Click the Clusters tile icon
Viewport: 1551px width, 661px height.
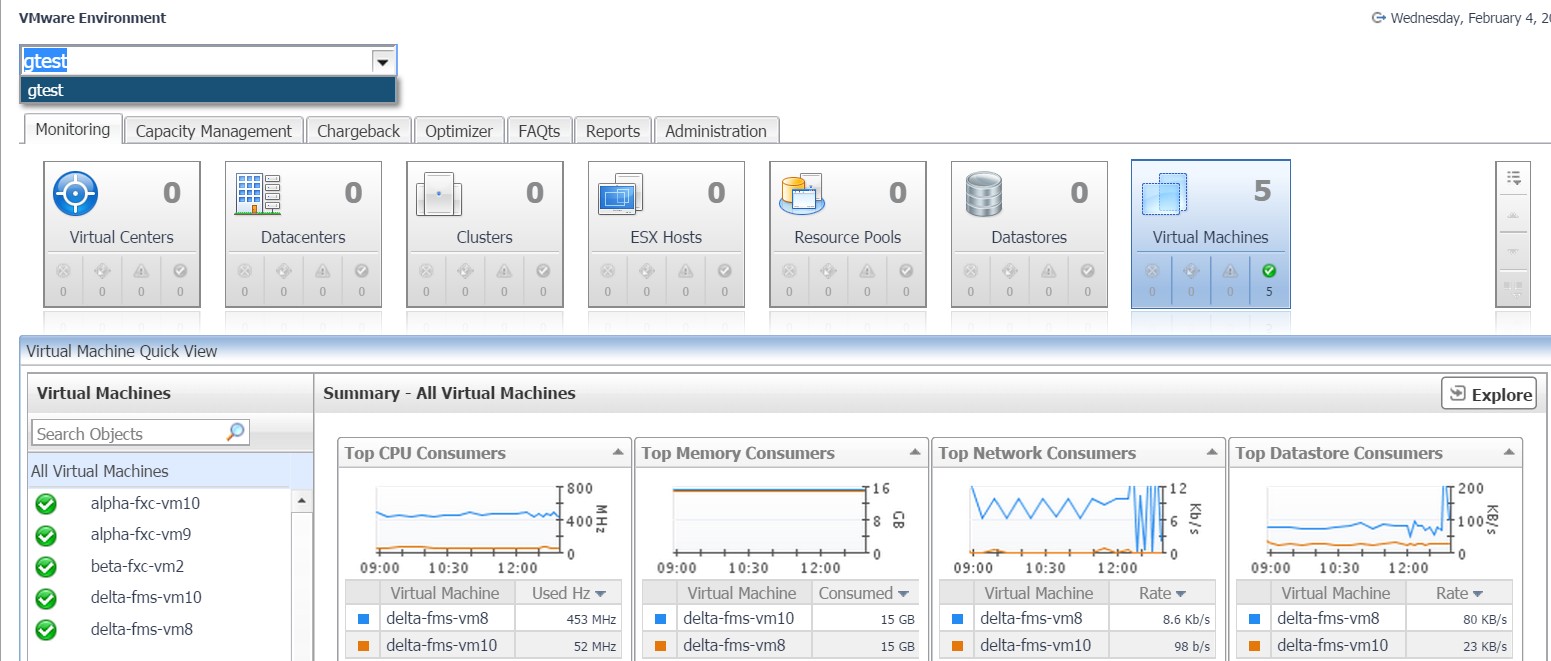tap(438, 194)
